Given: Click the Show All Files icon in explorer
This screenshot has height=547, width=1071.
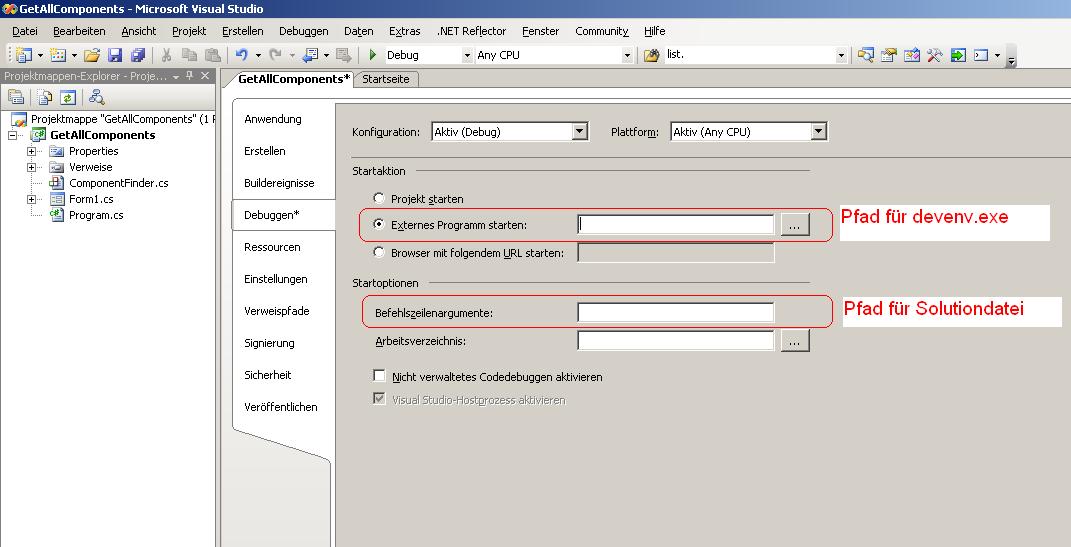Looking at the screenshot, I should [44, 97].
